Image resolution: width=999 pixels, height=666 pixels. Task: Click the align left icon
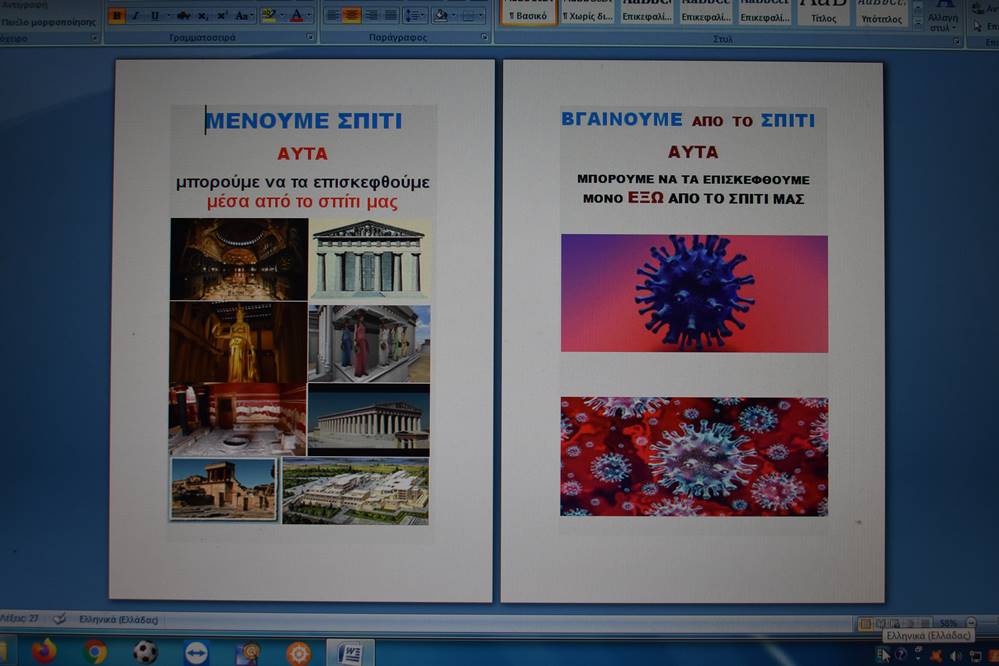pos(333,15)
